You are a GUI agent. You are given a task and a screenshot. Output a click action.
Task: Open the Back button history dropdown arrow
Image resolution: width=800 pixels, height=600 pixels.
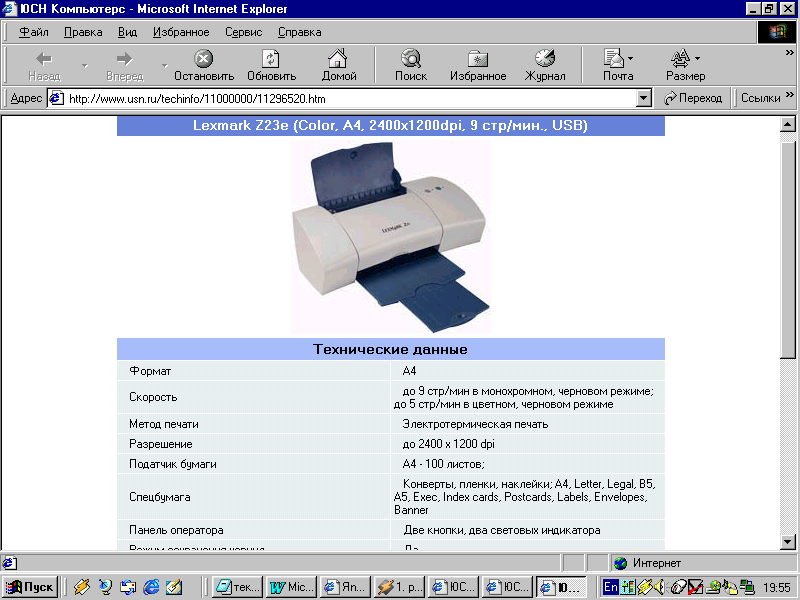coord(85,65)
